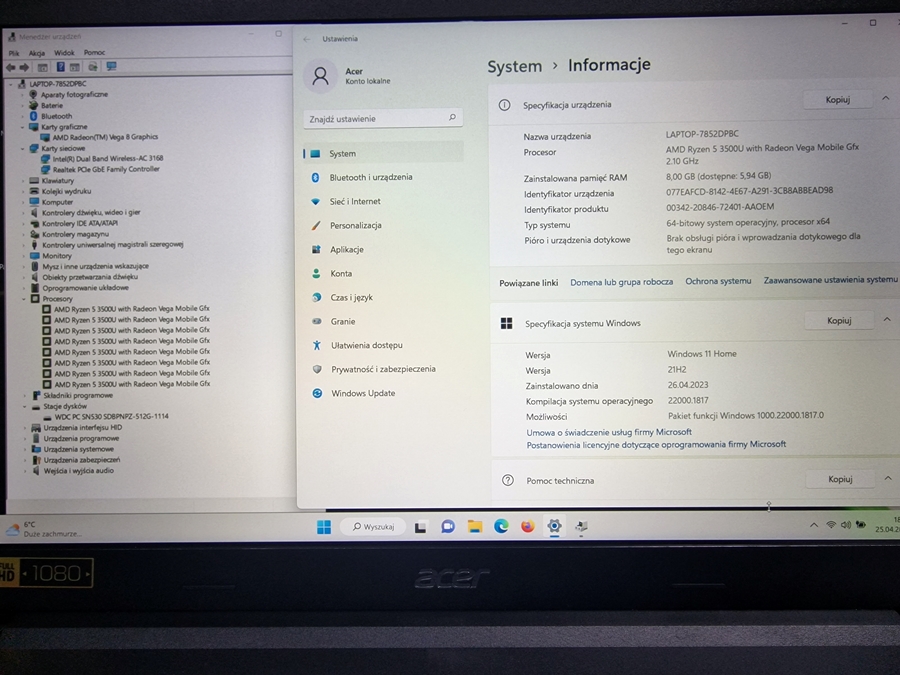Open Postanowienia licencyjne Microsoft link
The width and height of the screenshot is (900, 675).
656,444
